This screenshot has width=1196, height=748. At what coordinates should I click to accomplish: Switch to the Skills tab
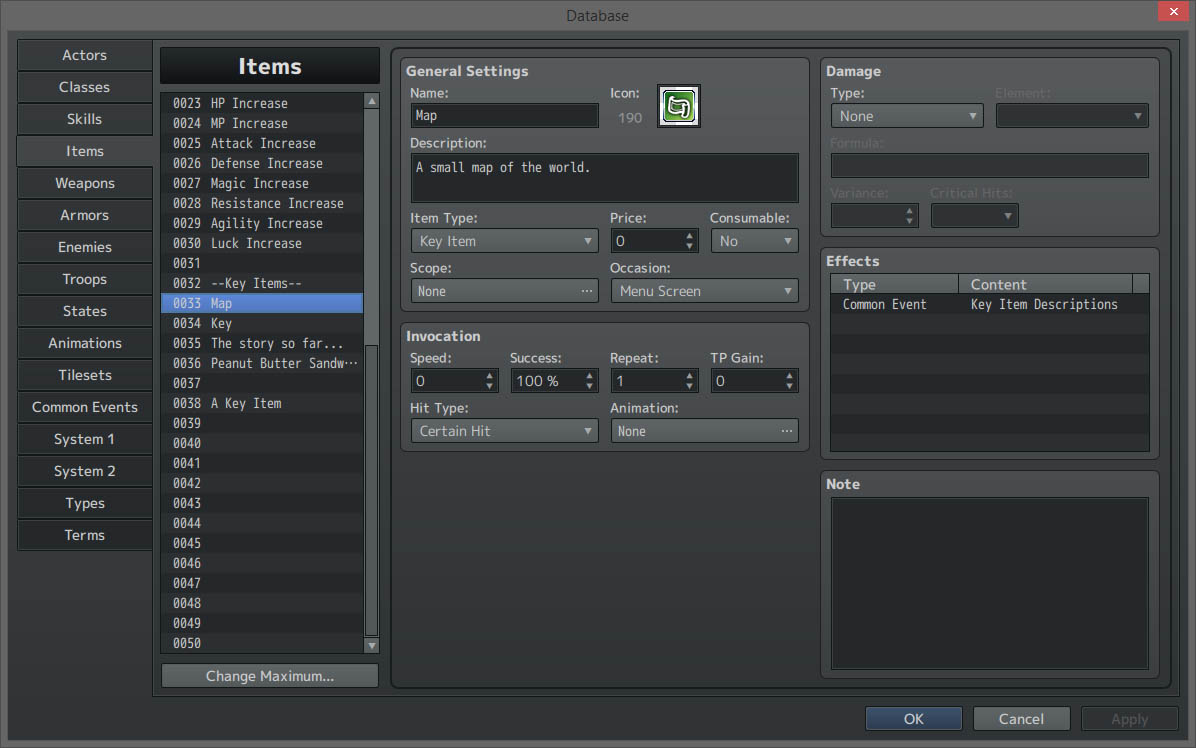[x=85, y=119]
